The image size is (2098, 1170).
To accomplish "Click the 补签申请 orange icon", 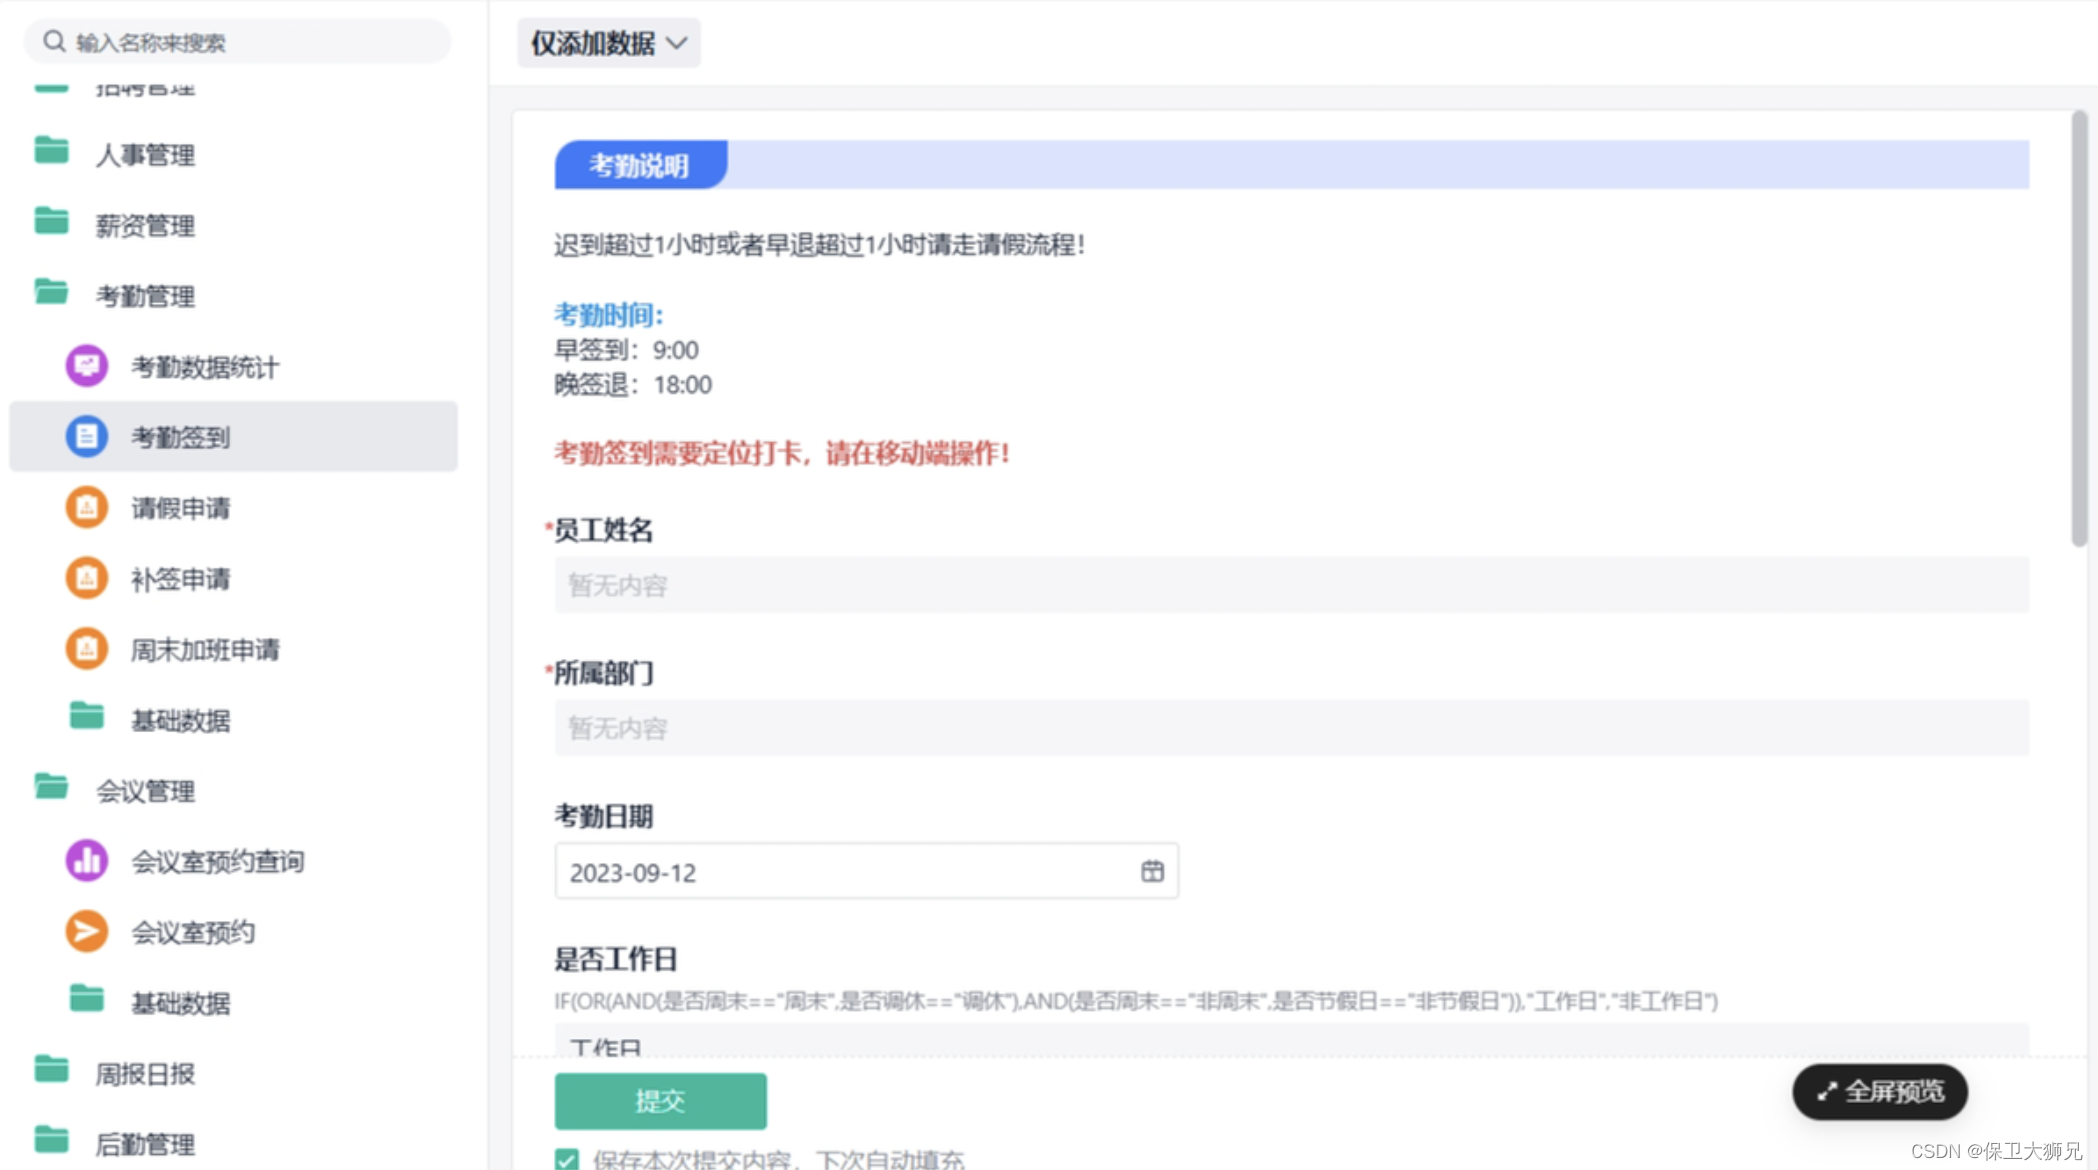I will 87,578.
